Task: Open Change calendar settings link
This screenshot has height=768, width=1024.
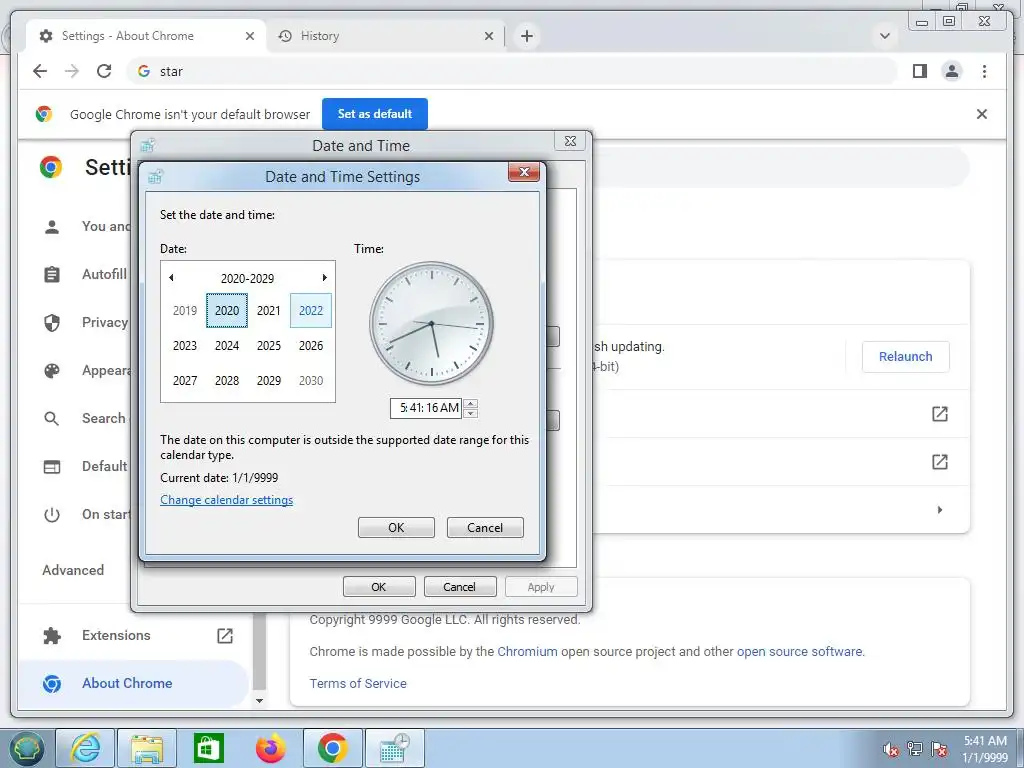Action: pyautogui.click(x=227, y=500)
